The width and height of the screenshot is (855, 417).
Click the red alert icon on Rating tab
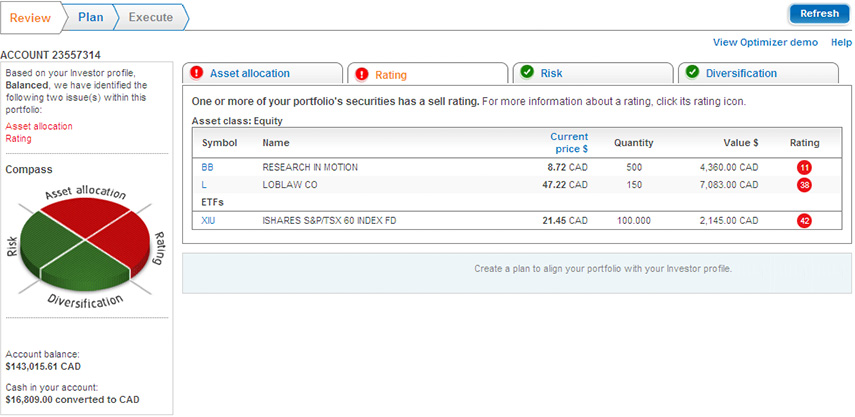(x=362, y=74)
